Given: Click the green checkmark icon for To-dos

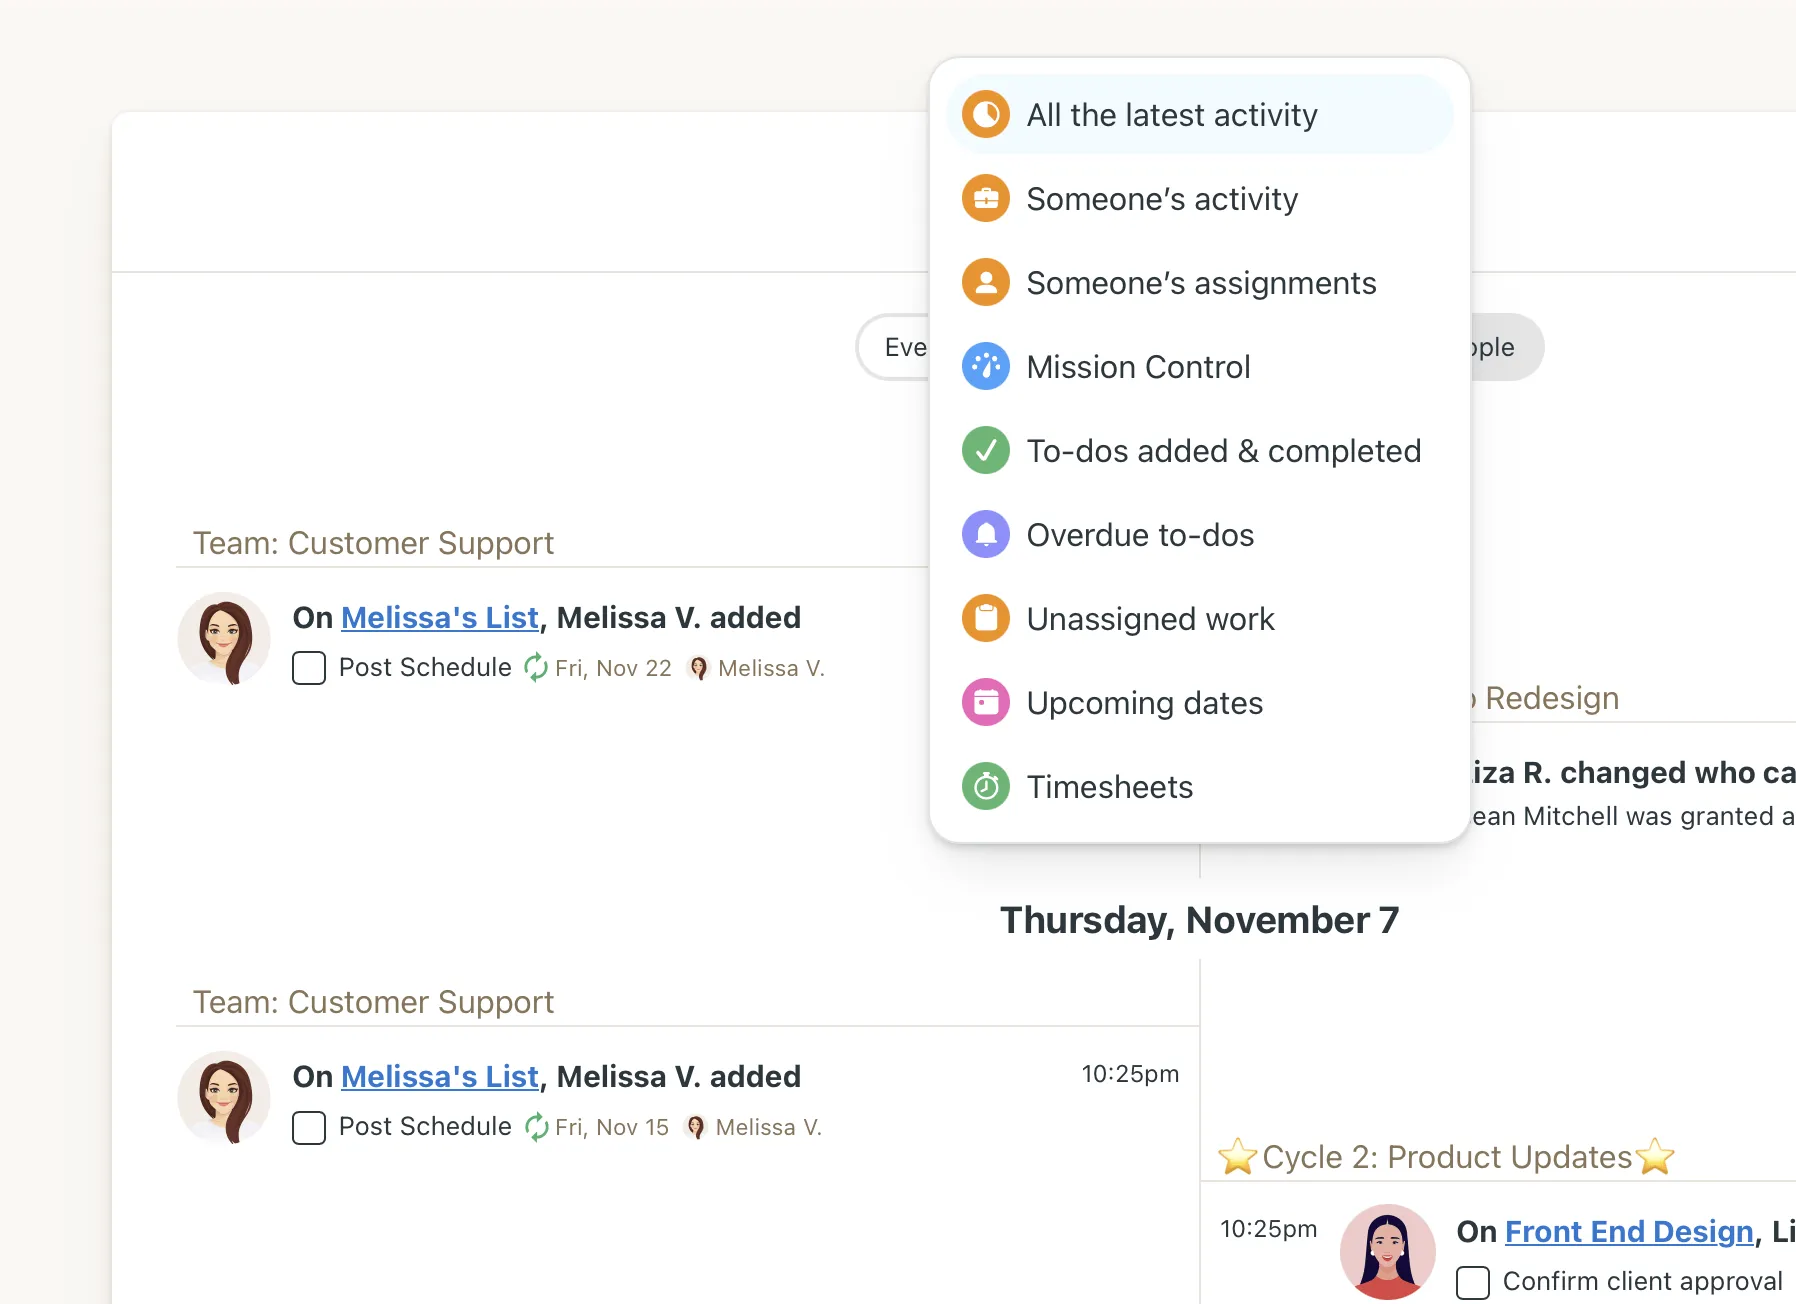Looking at the screenshot, I should (985, 450).
